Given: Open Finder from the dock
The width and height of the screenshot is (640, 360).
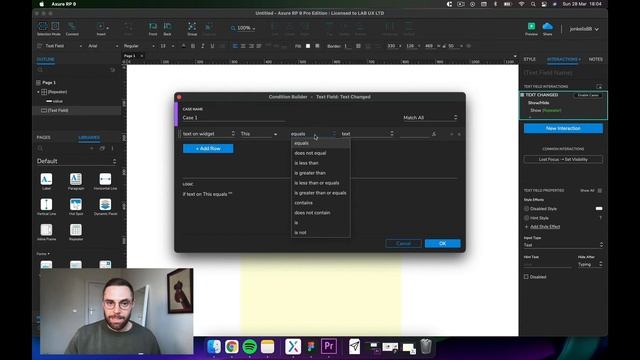Looking at the screenshot, I should point(213,347).
